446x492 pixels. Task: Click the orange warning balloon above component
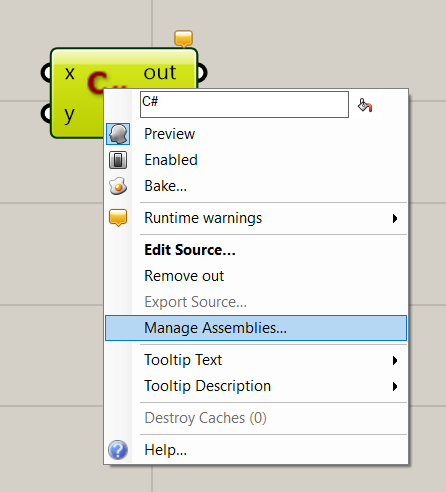183,38
